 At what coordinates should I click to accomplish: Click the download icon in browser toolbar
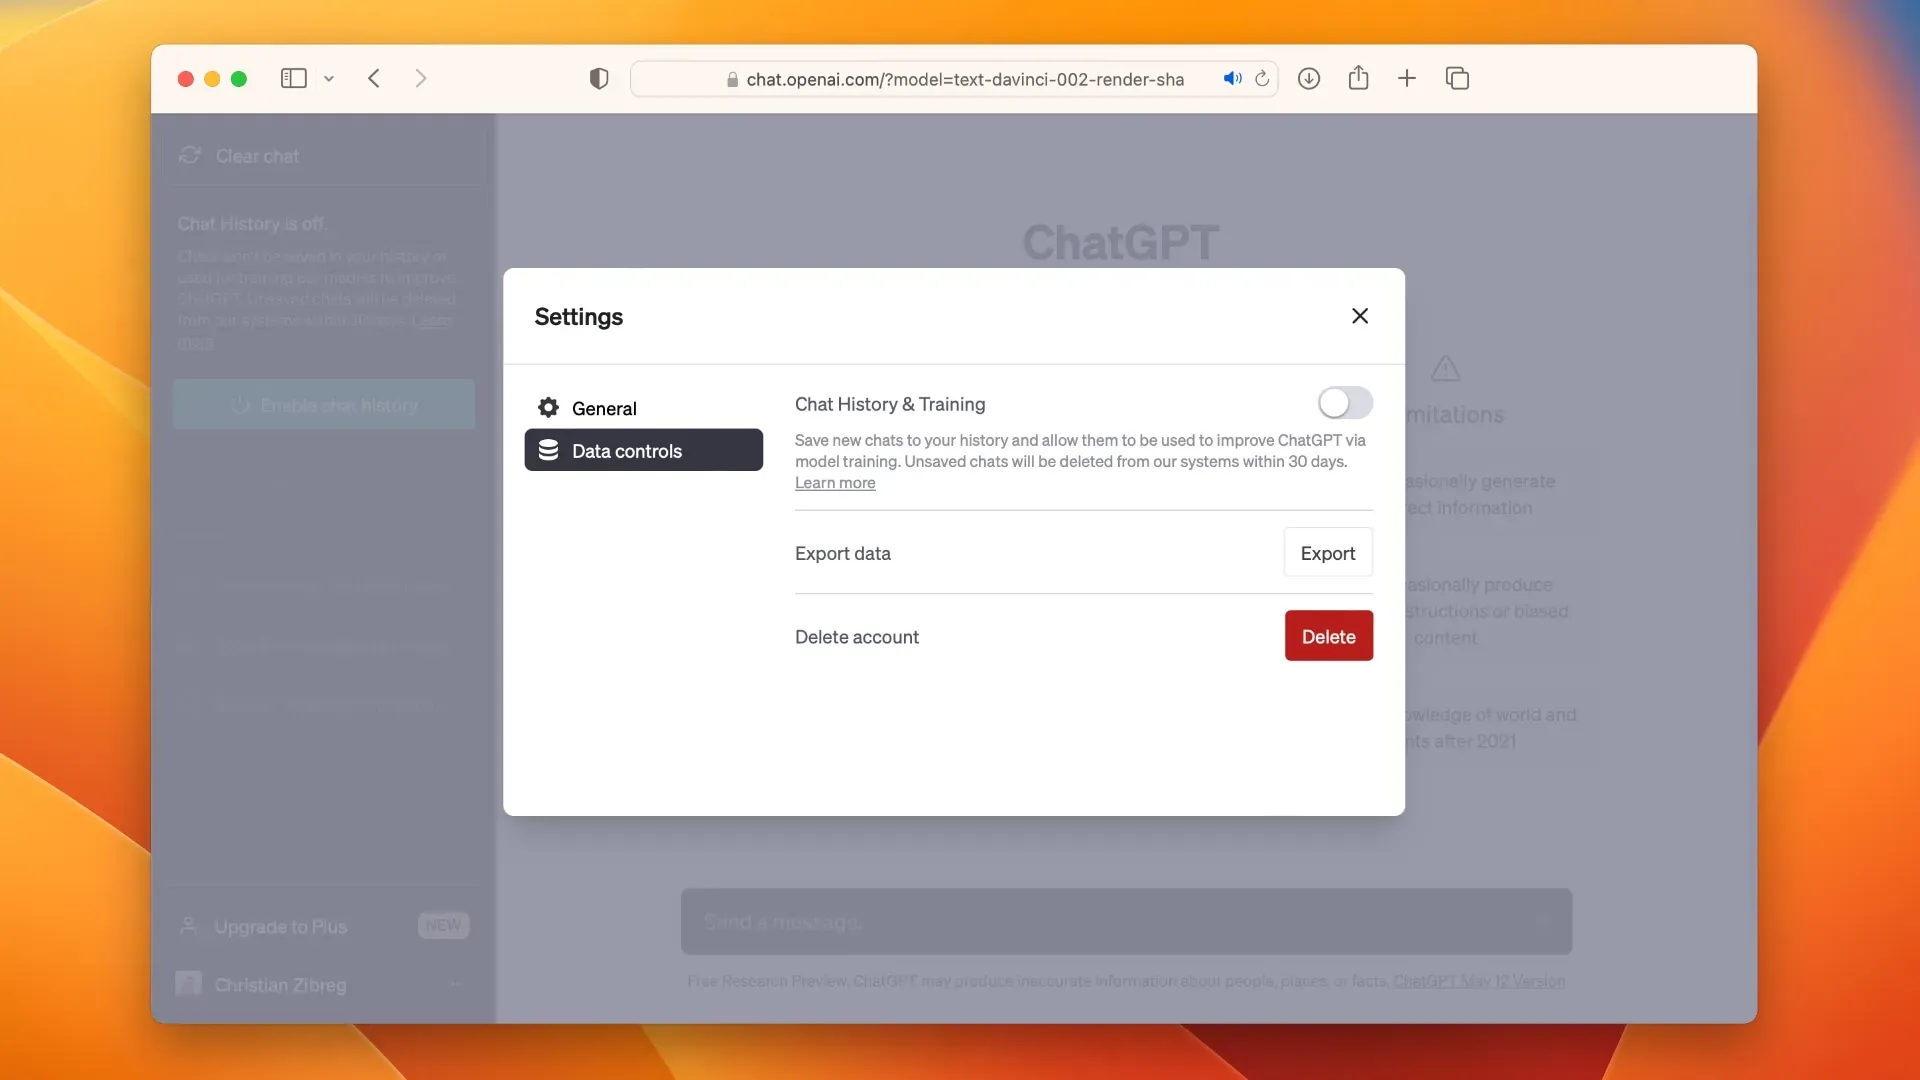click(1308, 78)
